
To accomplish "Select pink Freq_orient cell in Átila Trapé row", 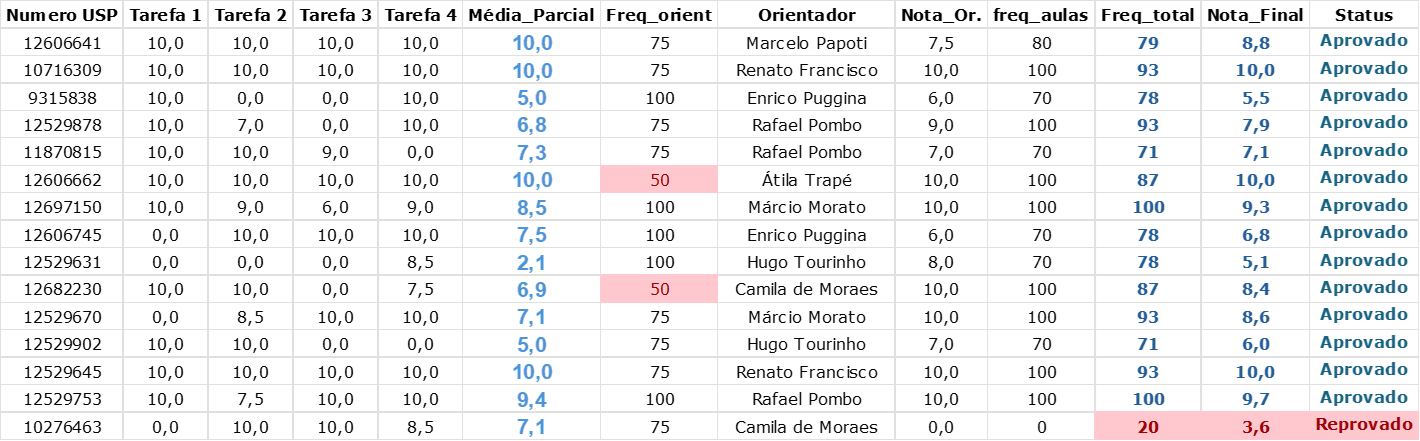I will [659, 180].
